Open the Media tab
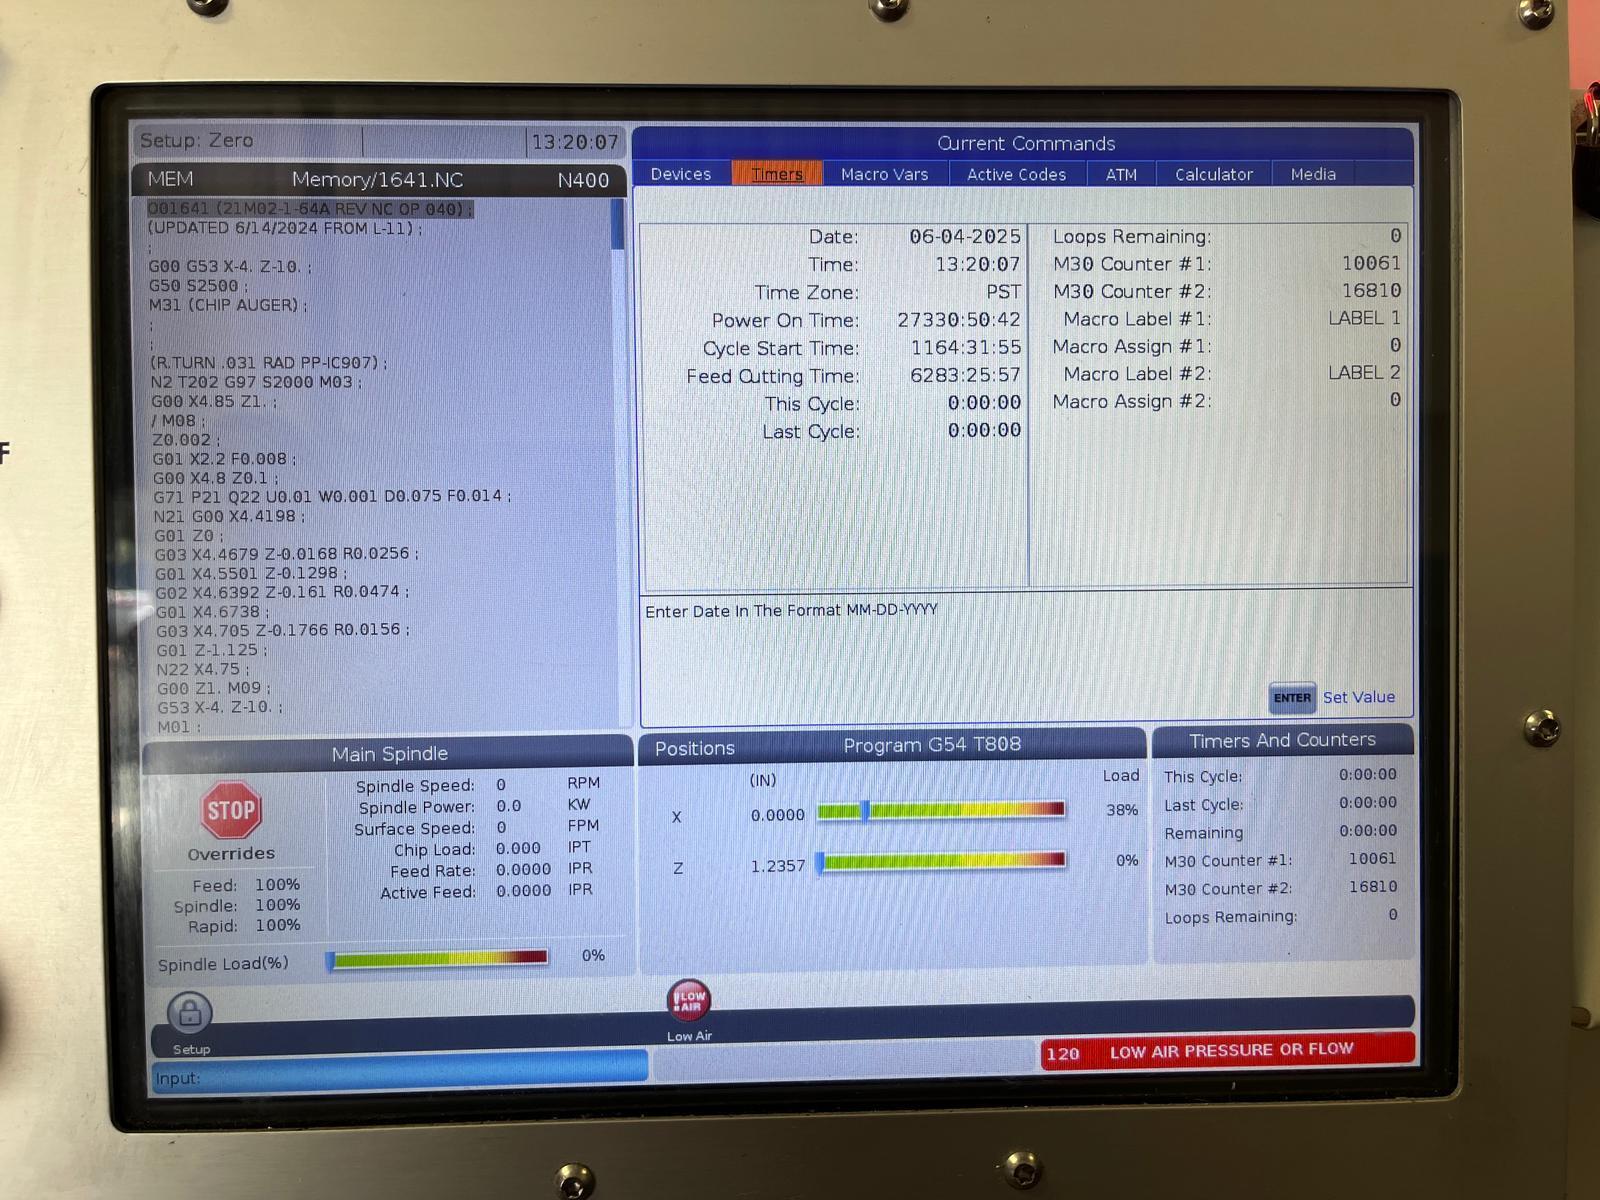This screenshot has height=1200, width=1600. coord(1313,174)
